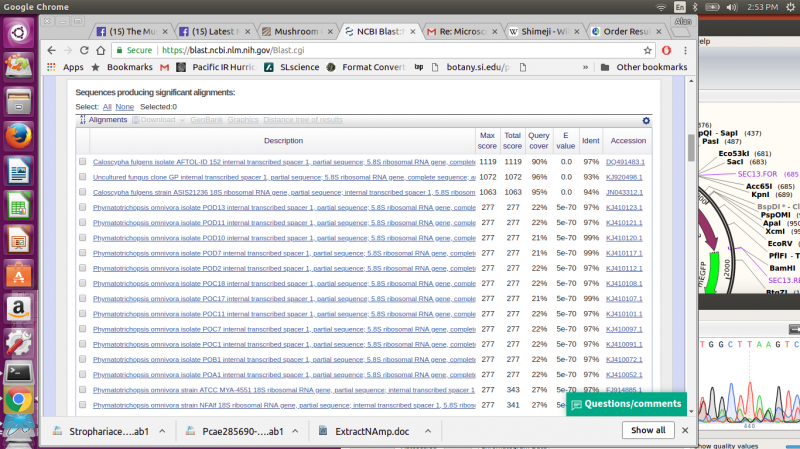The height and width of the screenshot is (449, 800).
Task: Open System Settings wrench icon in dock
Action: coord(19,343)
